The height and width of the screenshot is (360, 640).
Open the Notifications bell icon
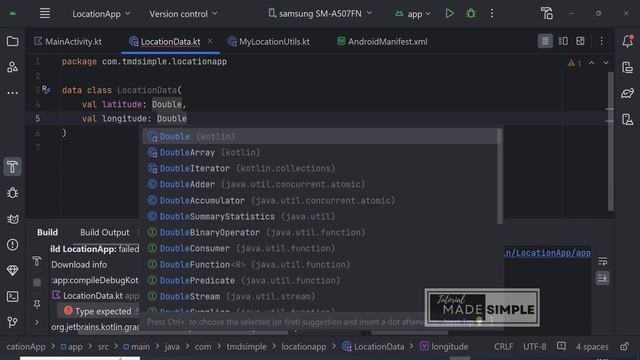628,41
